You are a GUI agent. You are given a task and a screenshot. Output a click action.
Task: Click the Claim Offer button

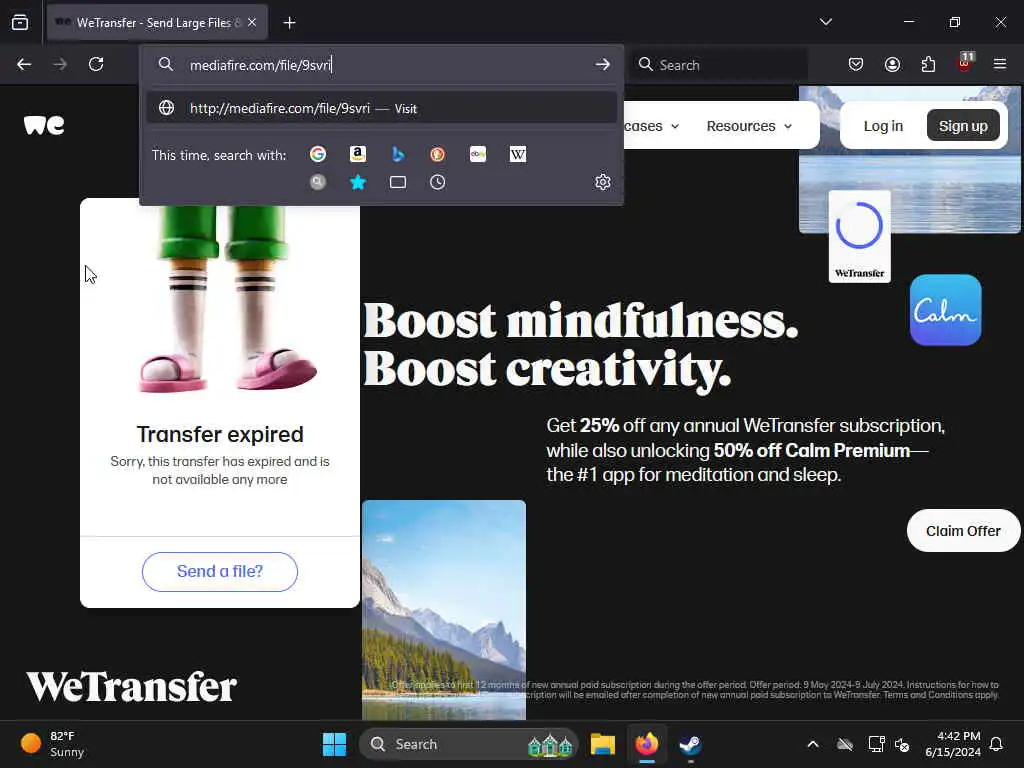point(963,531)
